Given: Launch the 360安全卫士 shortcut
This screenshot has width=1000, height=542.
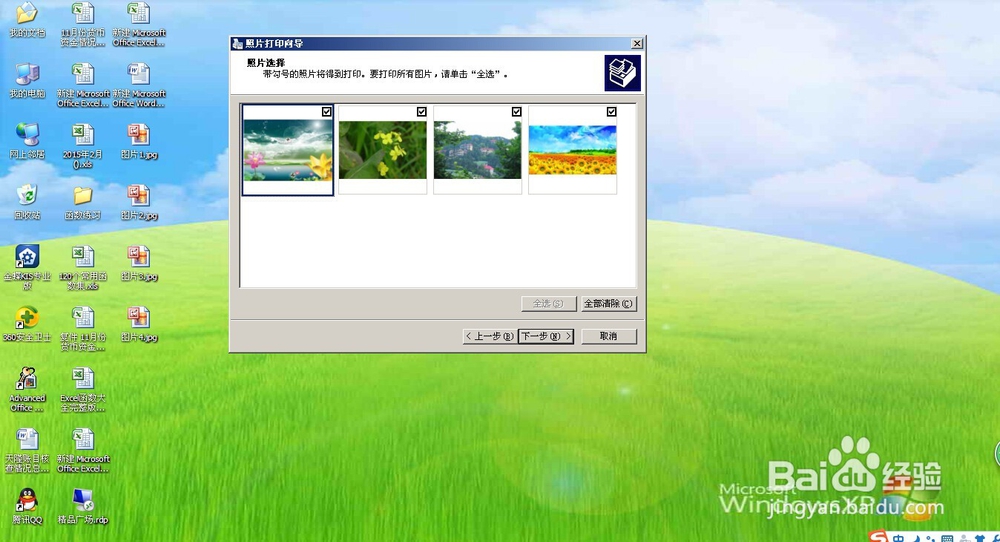Looking at the screenshot, I should (27, 318).
